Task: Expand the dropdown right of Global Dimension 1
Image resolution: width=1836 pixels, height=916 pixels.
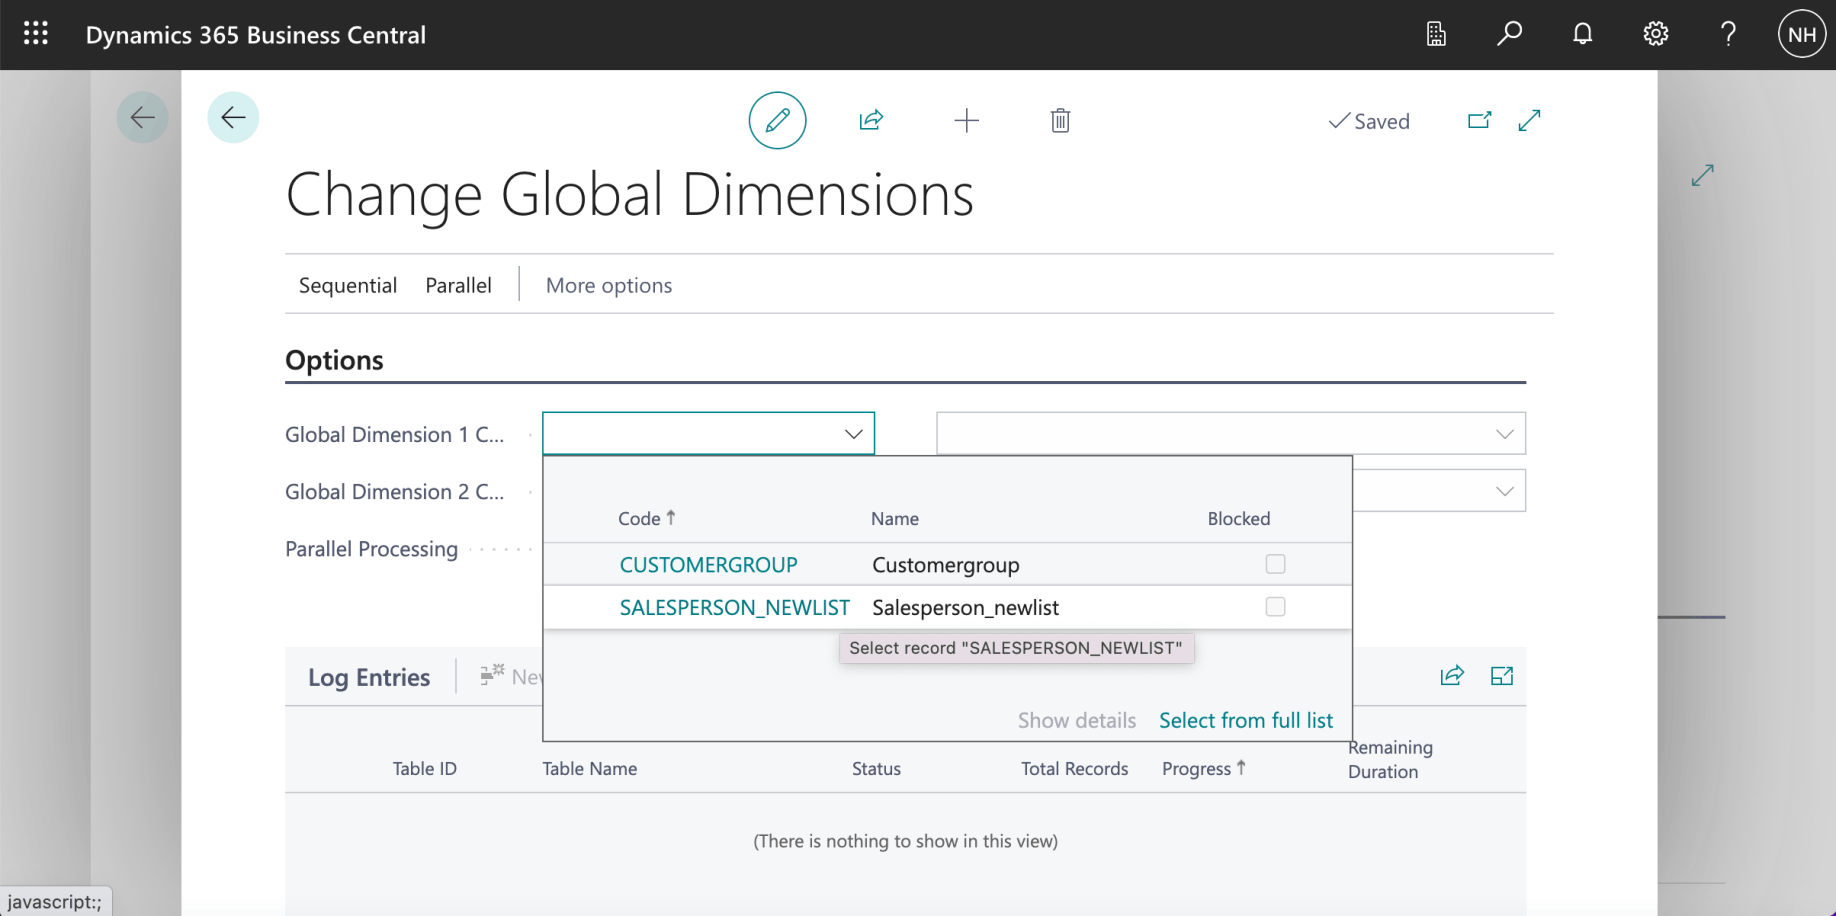Action: (x=1504, y=434)
